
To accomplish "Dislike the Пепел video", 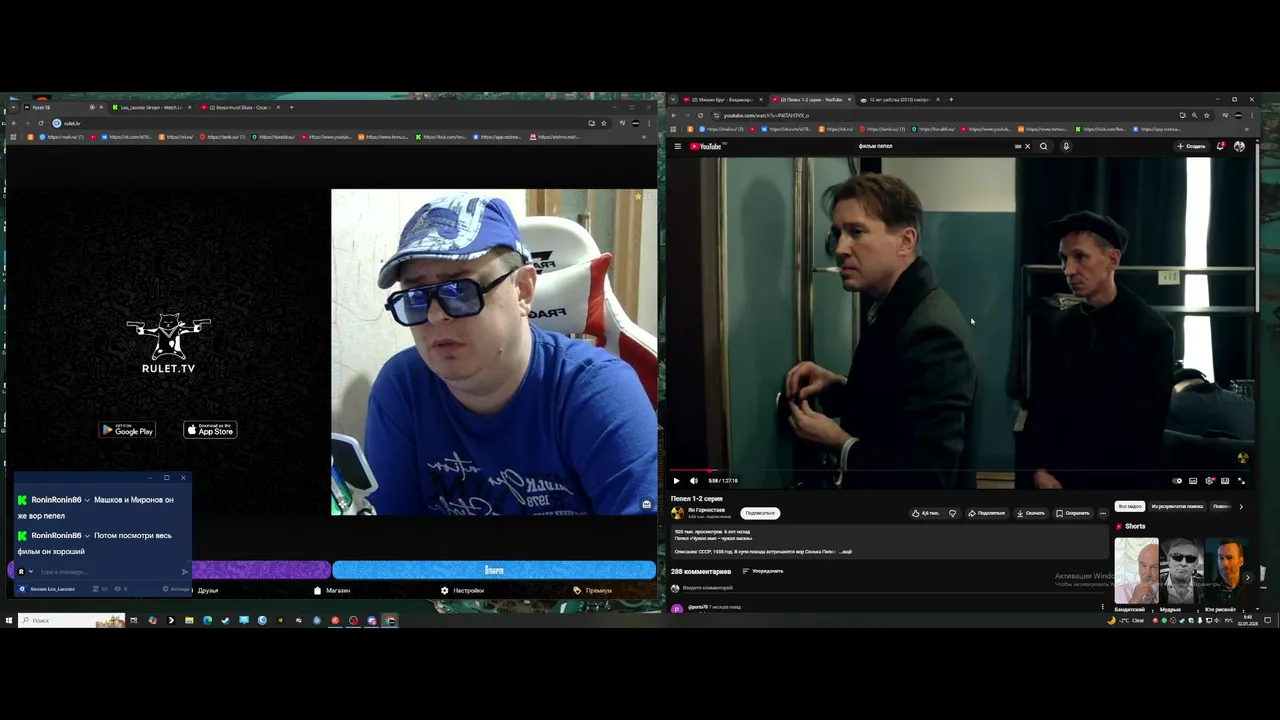I will coord(952,513).
